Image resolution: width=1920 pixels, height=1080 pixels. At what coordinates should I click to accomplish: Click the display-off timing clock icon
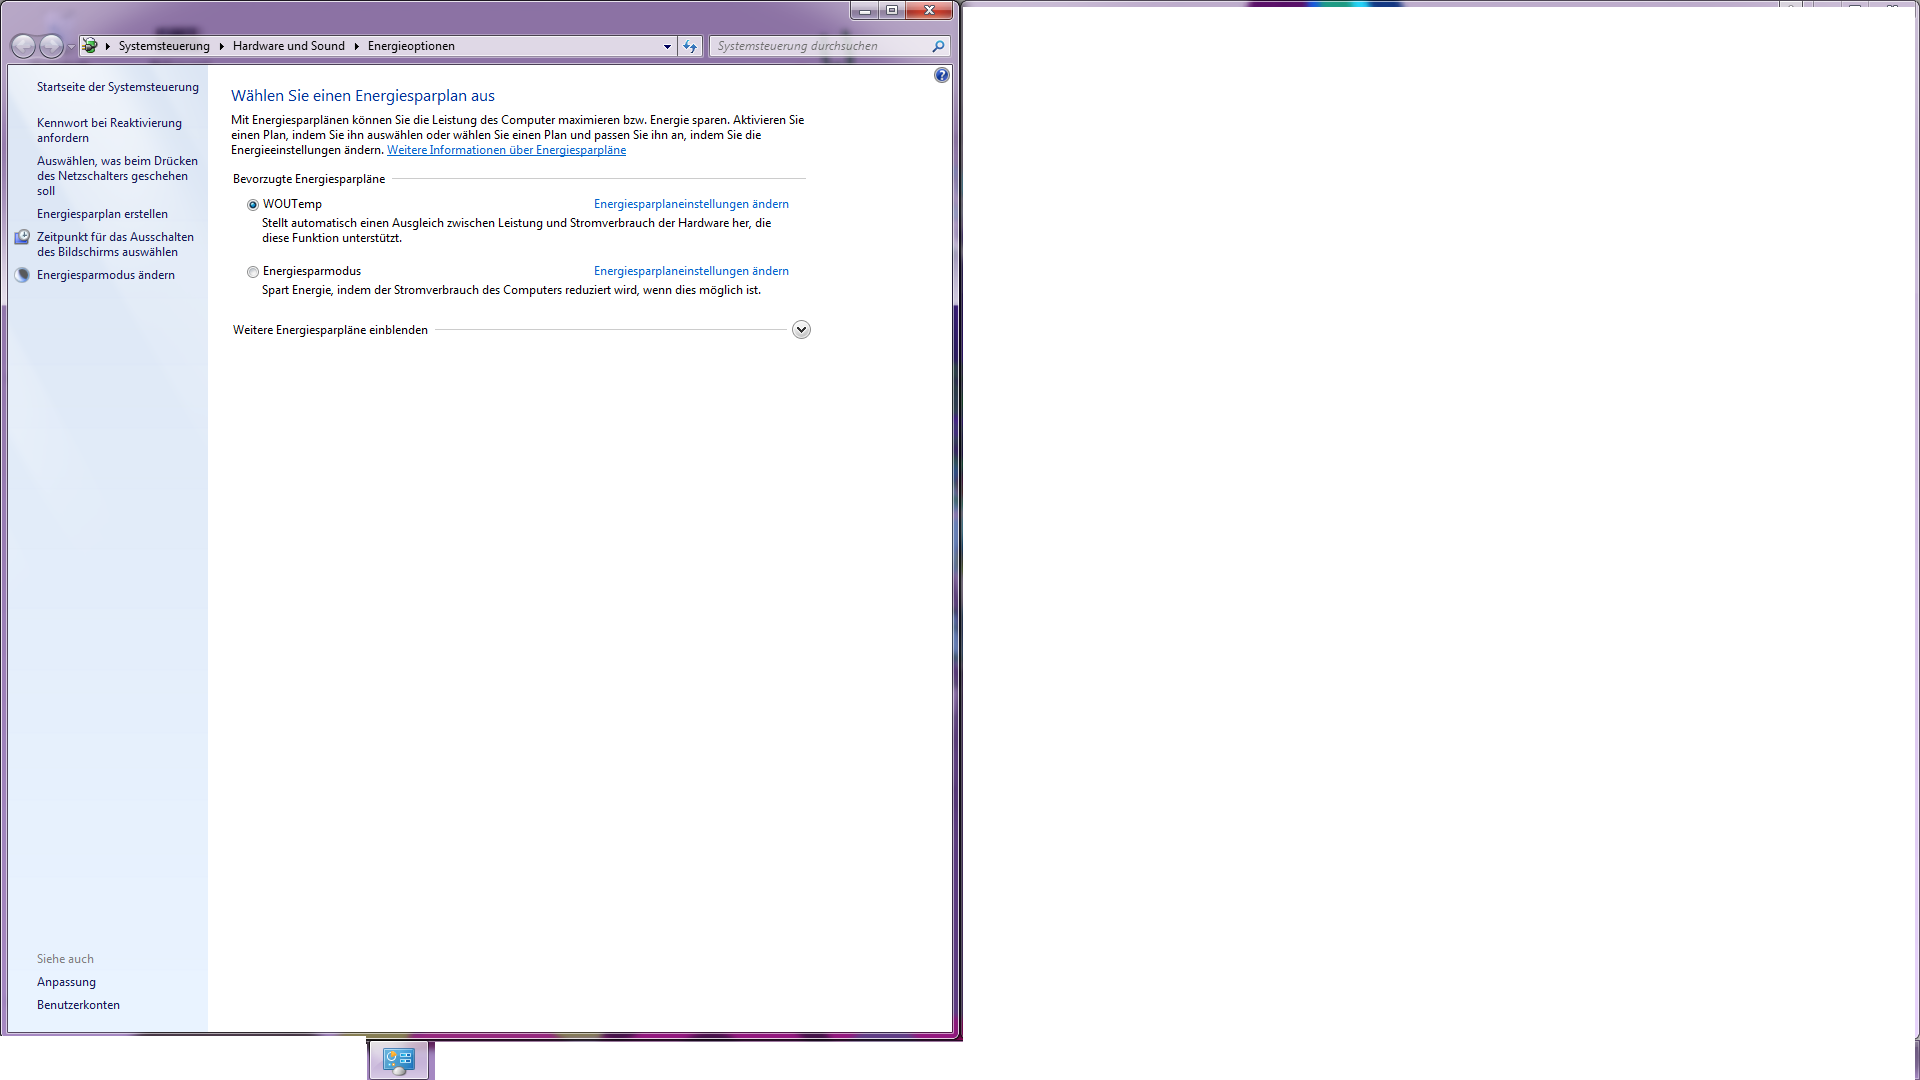[x=22, y=237]
